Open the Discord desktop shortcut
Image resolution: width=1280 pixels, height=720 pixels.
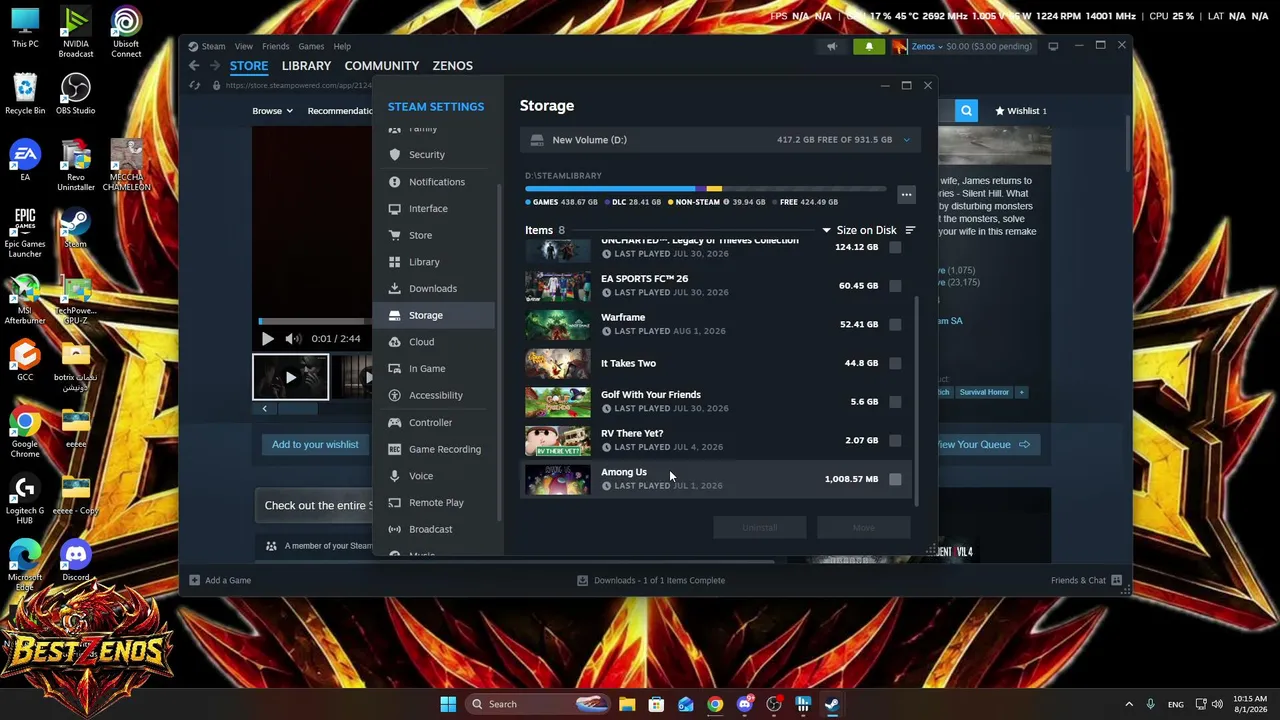(76, 562)
